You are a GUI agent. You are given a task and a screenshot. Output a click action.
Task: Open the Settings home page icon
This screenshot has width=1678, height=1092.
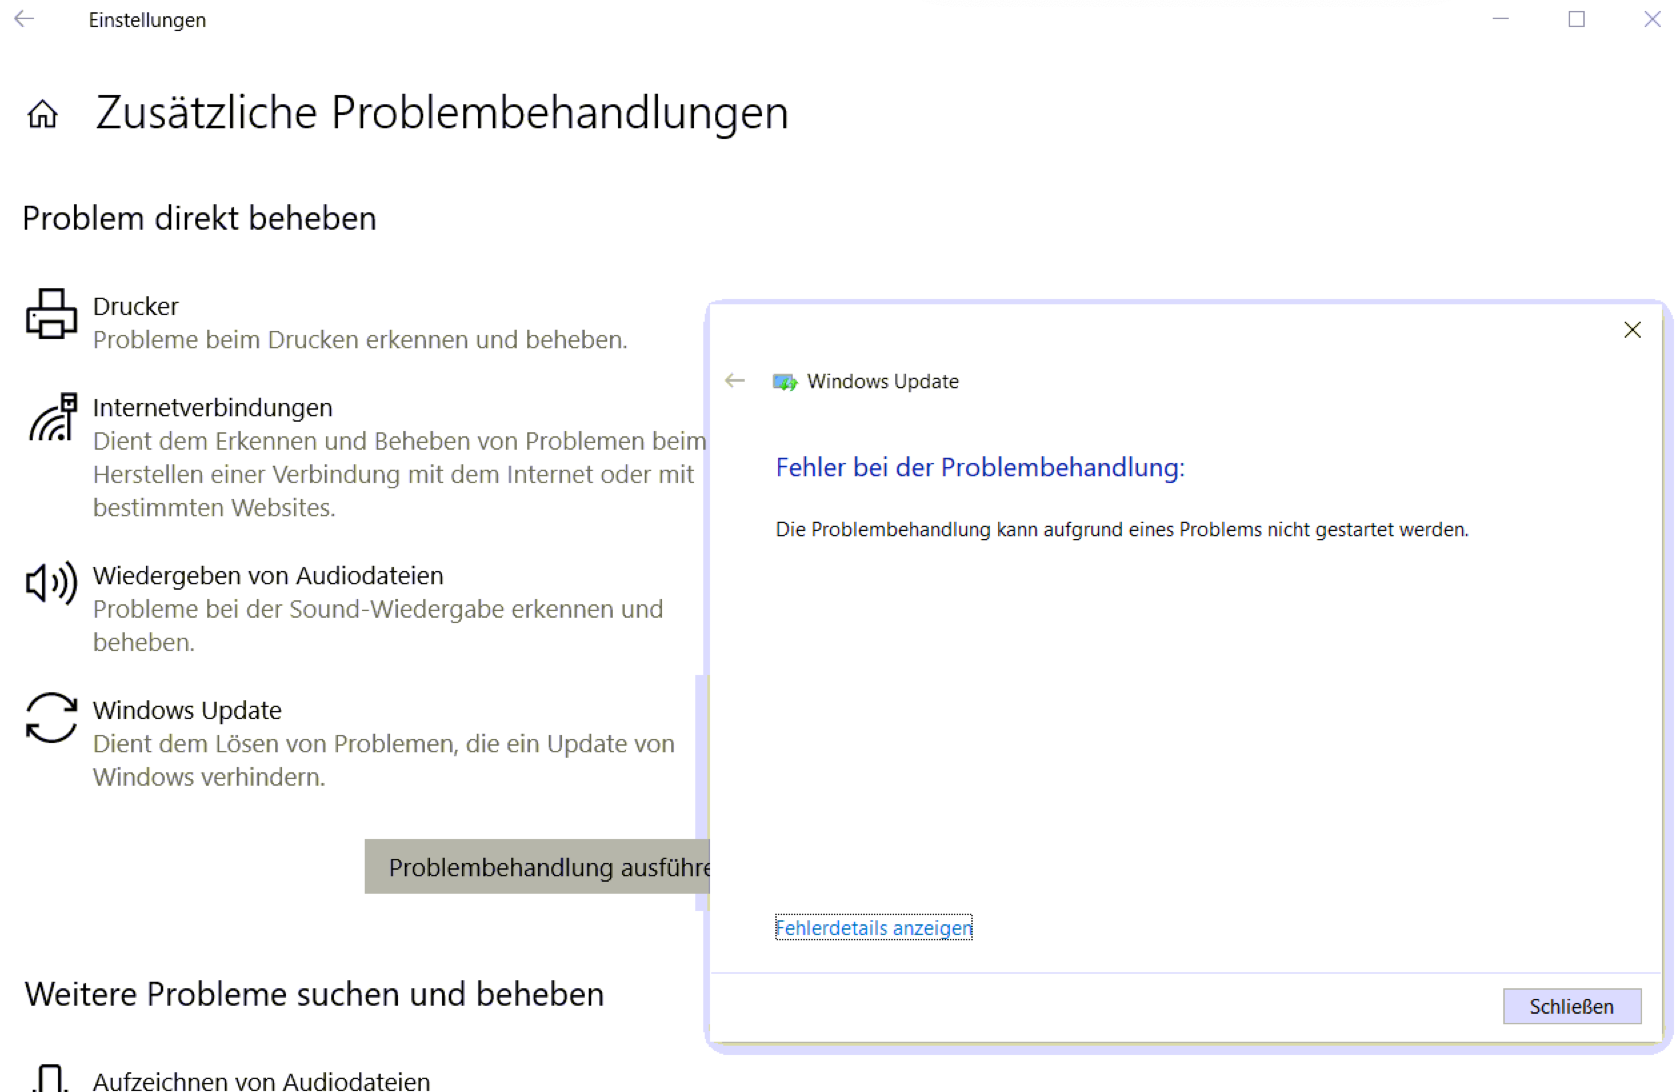[x=42, y=114]
